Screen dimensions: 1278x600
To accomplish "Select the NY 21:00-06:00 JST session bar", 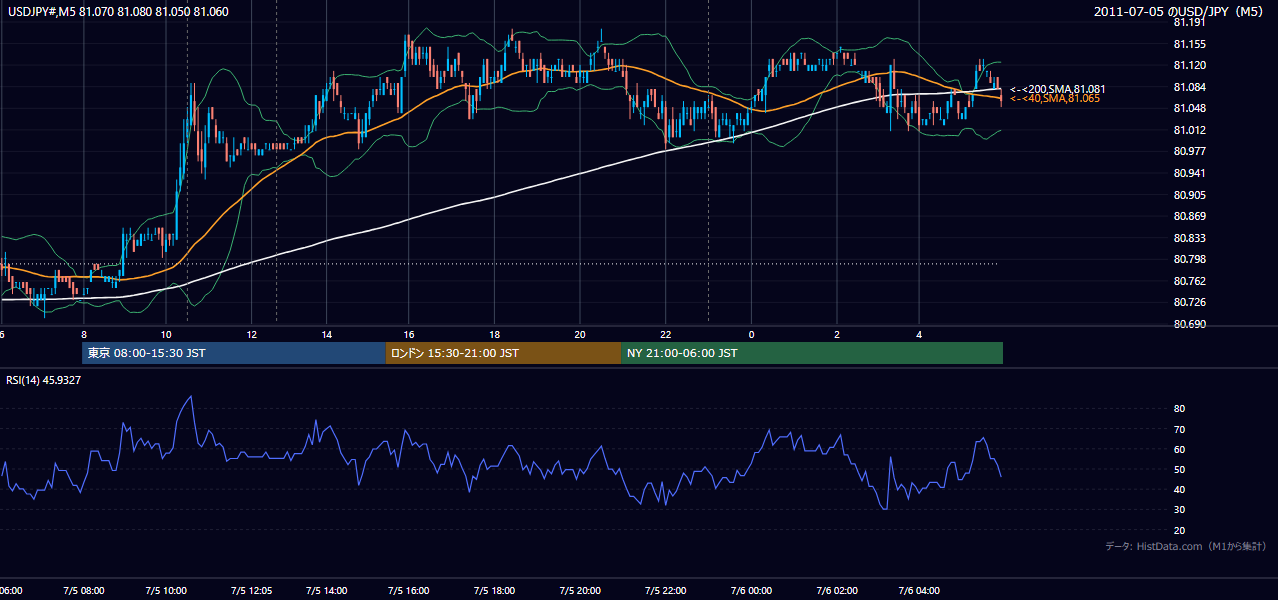I will [x=812, y=353].
